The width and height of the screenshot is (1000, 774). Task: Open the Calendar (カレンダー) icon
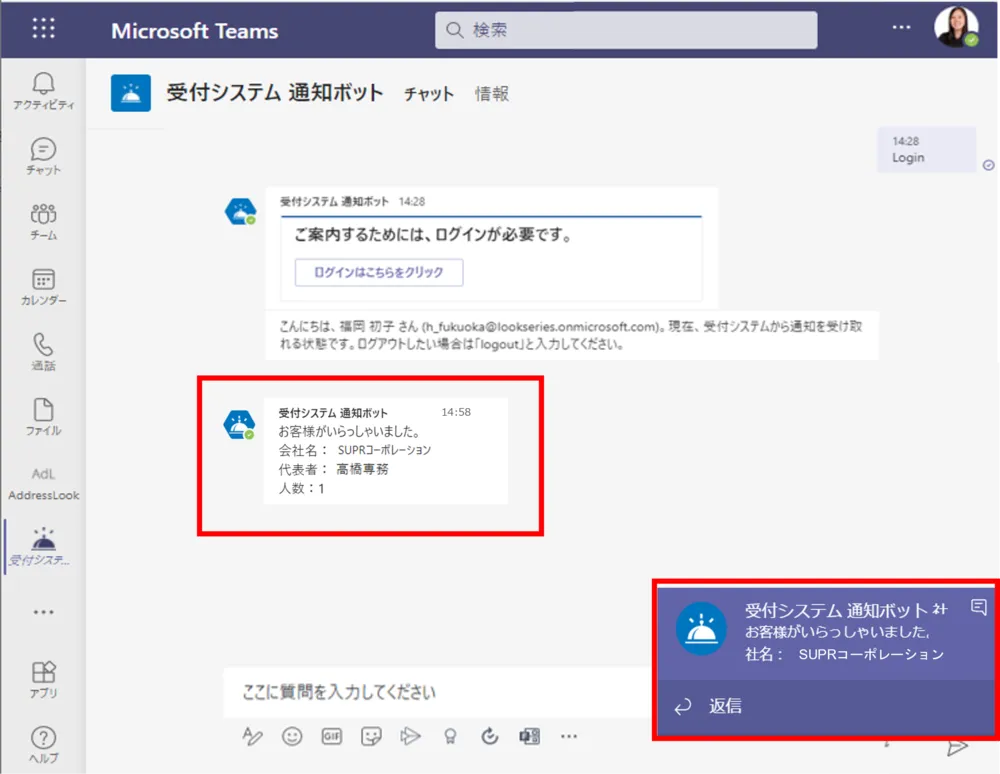coord(43,286)
